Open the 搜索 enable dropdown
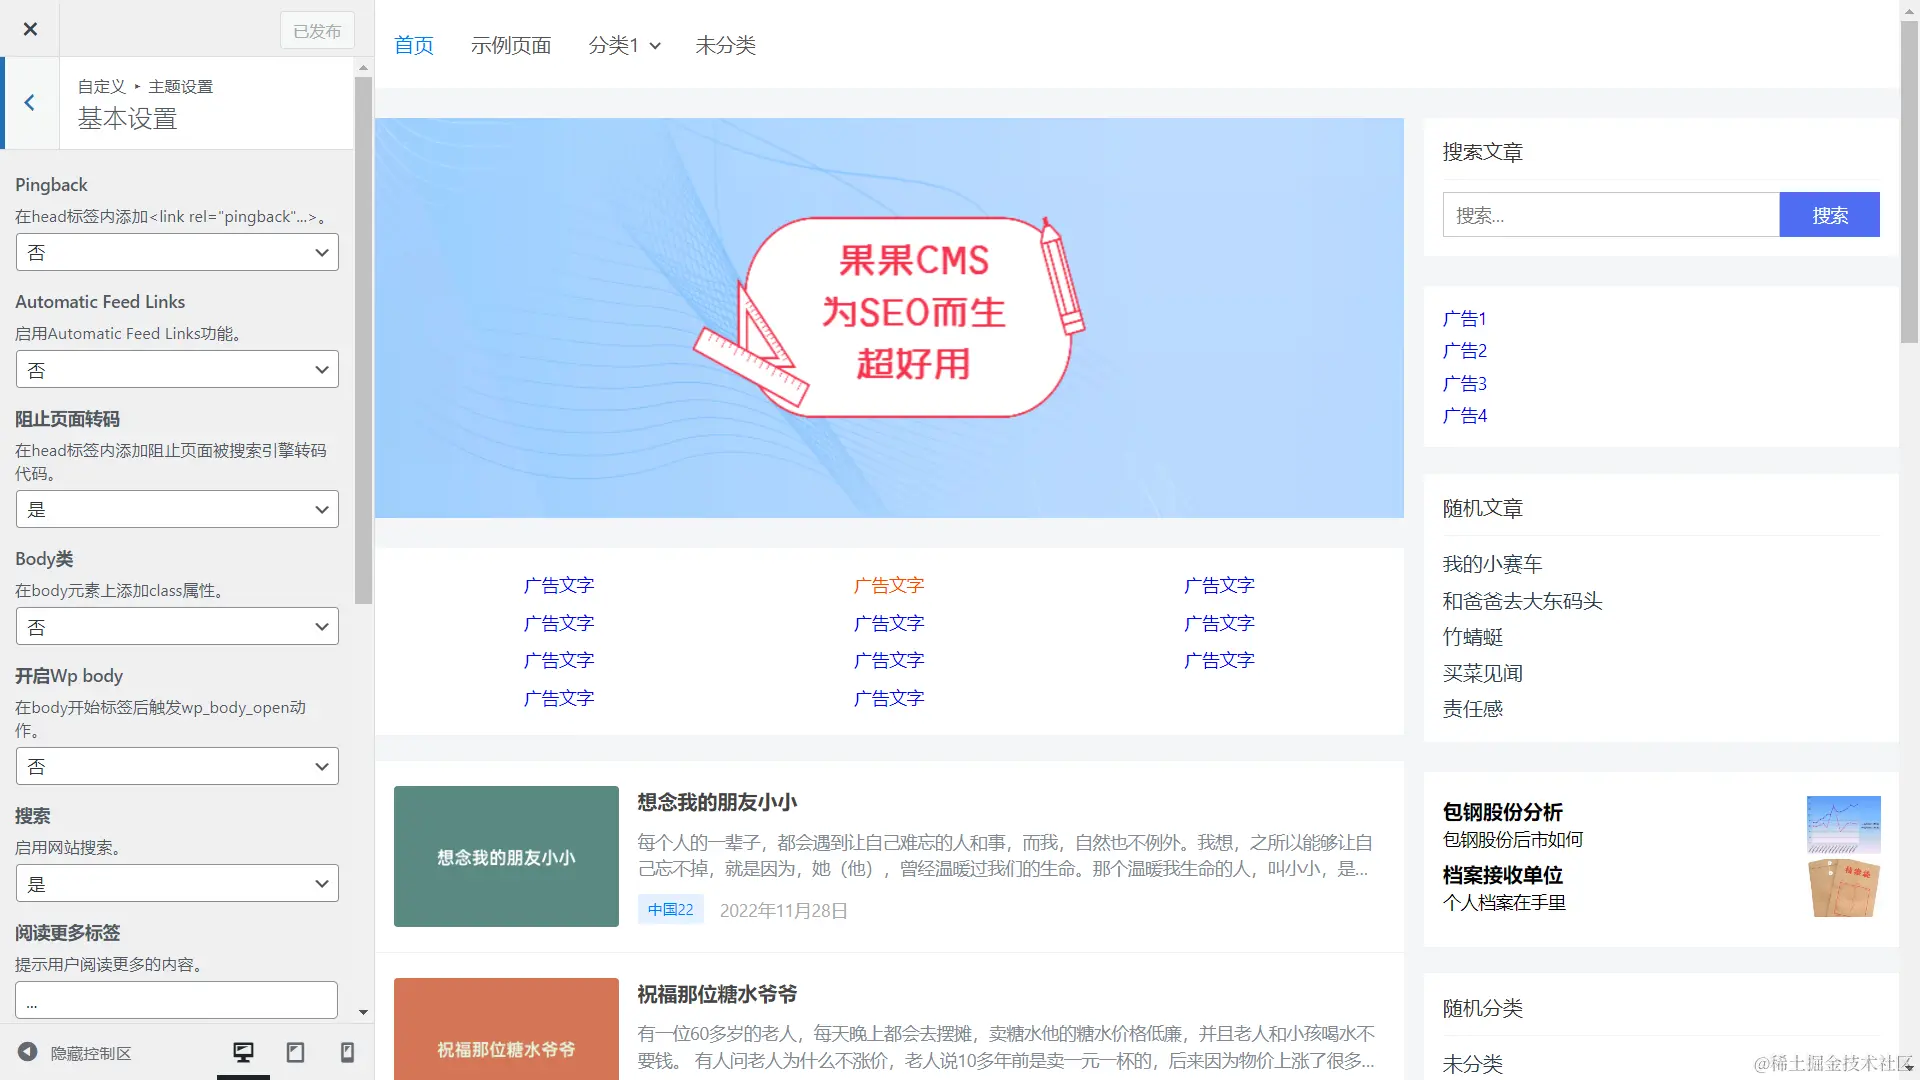This screenshot has width=1920, height=1080. coord(177,884)
